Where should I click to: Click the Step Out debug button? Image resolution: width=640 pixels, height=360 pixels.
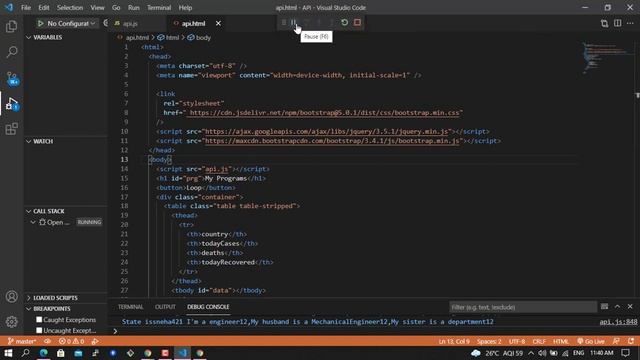332,22
